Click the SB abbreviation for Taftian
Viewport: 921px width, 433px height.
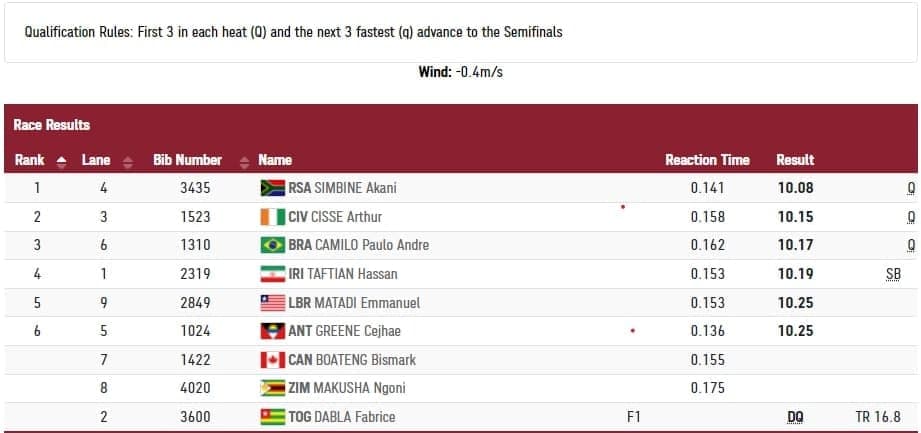click(893, 274)
